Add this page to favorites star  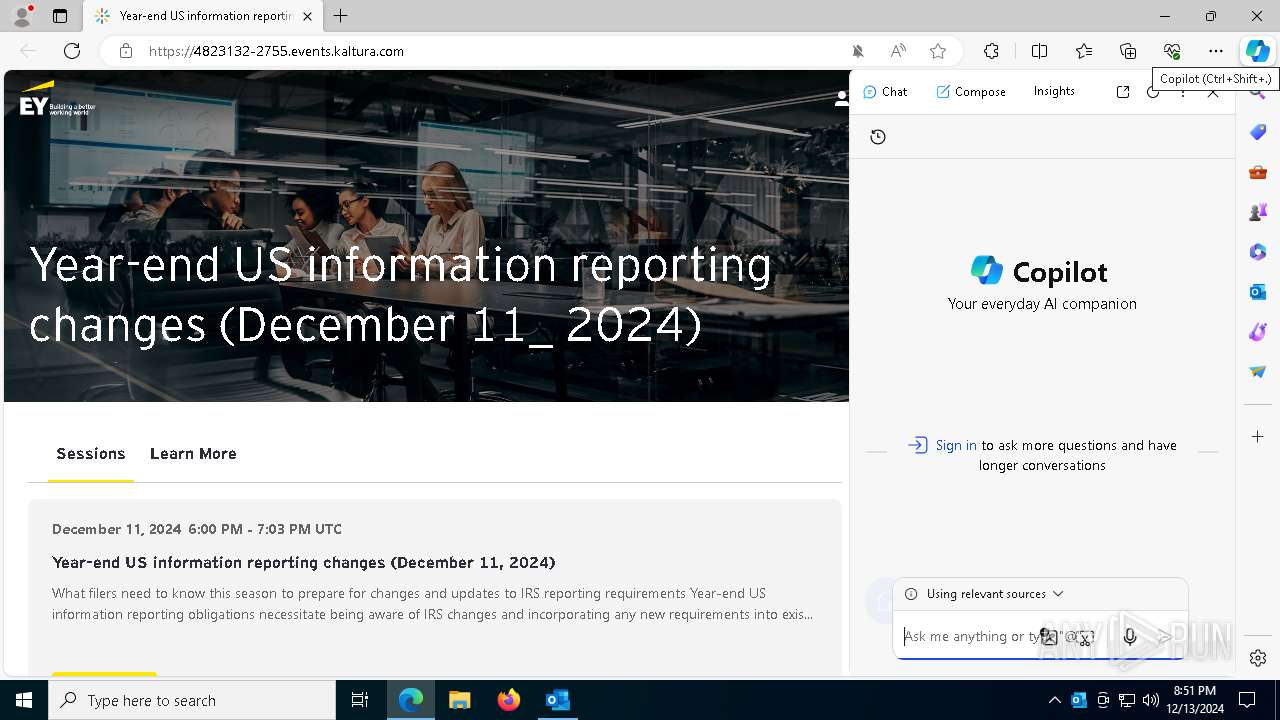[x=937, y=51]
